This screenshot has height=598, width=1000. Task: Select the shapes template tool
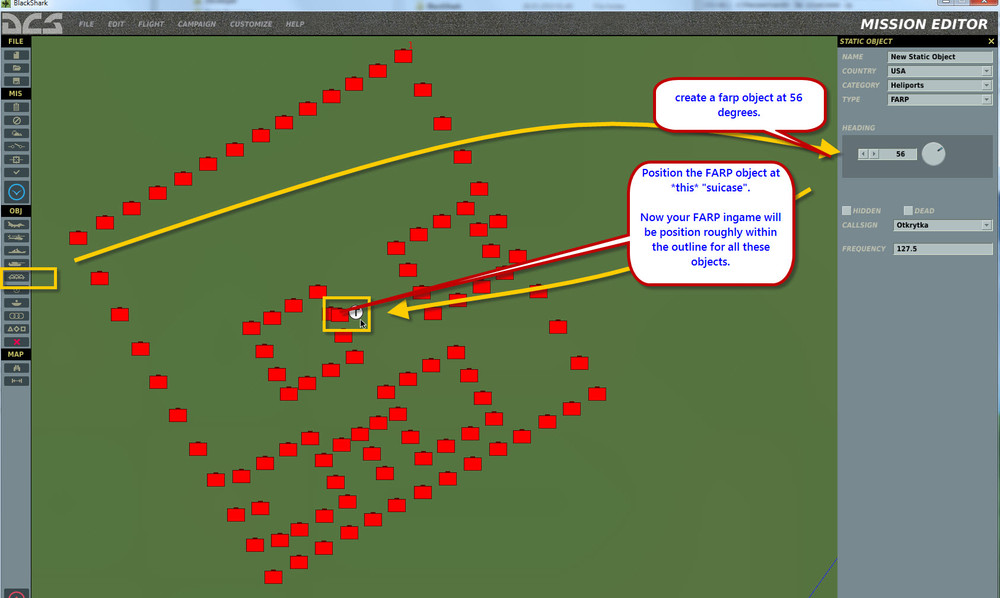[16, 329]
